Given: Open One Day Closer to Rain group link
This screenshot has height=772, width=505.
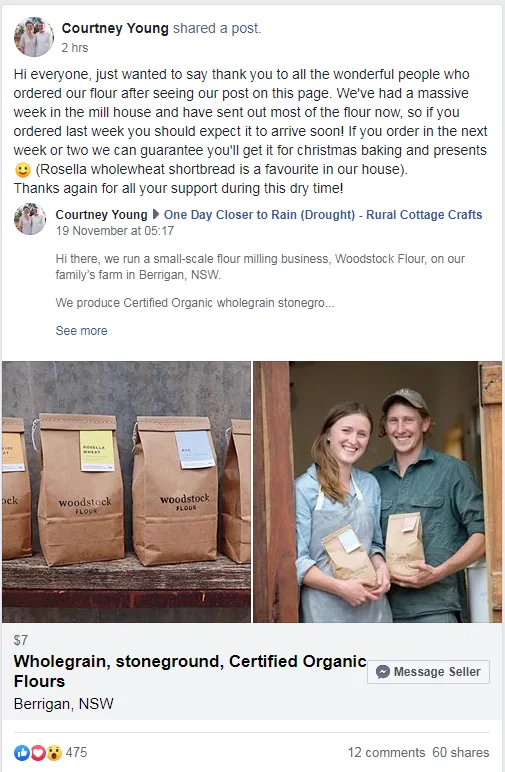Looking at the screenshot, I should coord(323,215).
